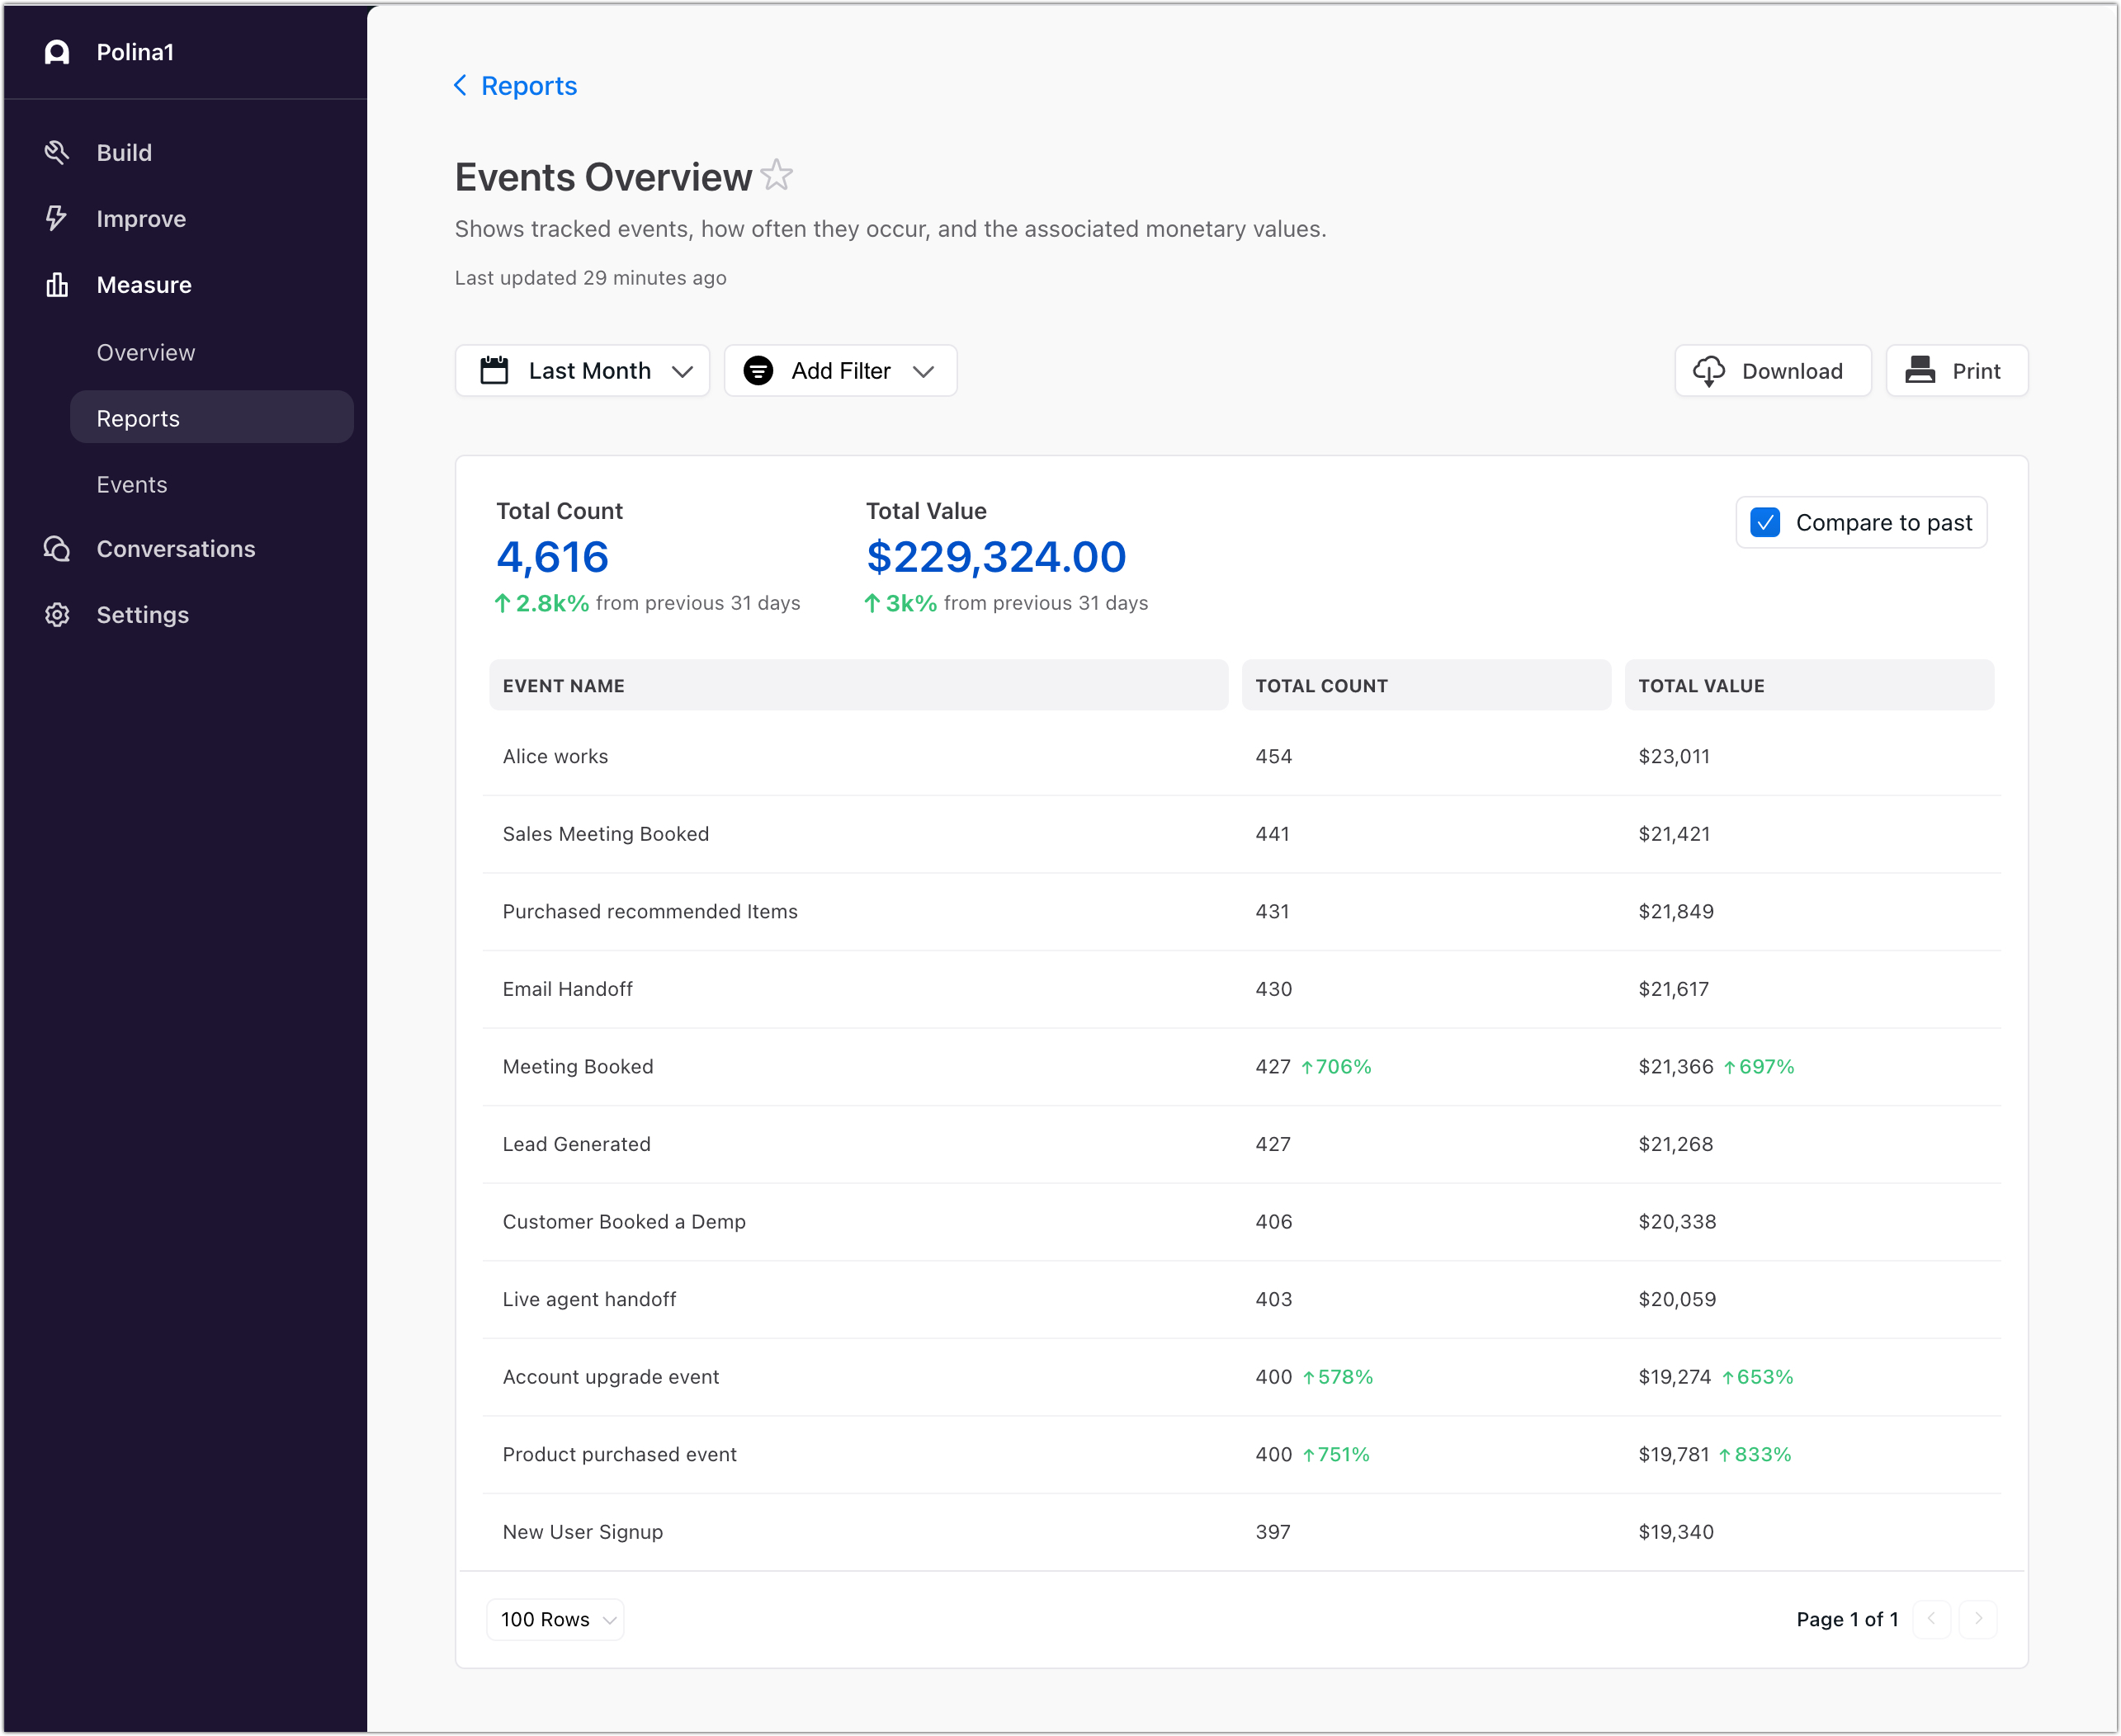Click the Conversations chat bubble icon

click(57, 549)
